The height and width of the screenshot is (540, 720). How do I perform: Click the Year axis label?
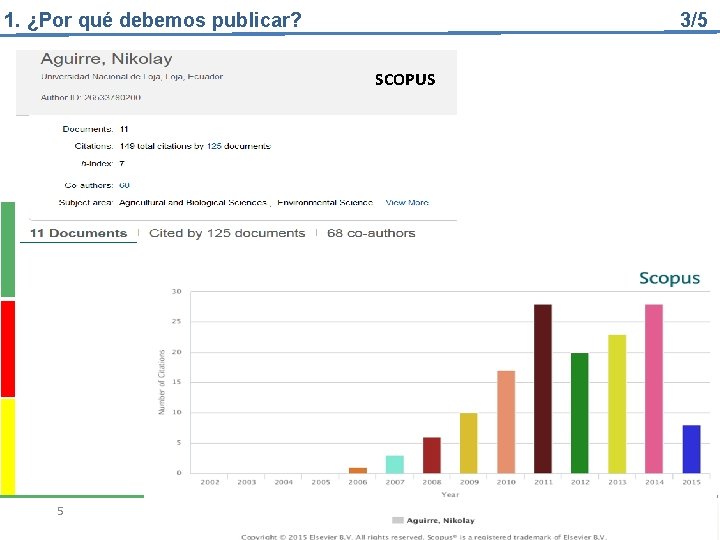pos(450,495)
